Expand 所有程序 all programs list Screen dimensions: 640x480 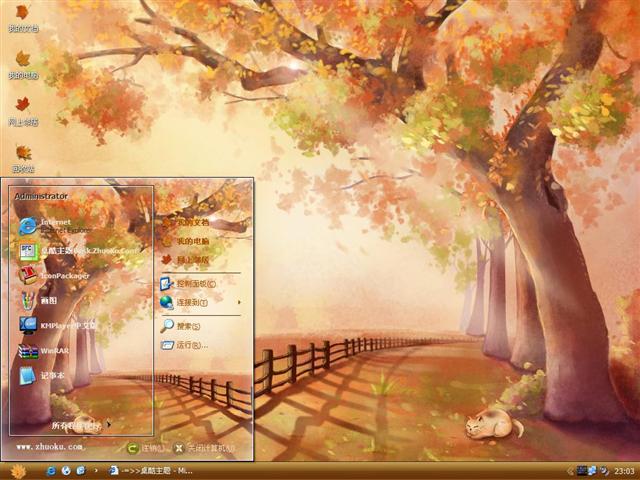pyautogui.click(x=81, y=426)
